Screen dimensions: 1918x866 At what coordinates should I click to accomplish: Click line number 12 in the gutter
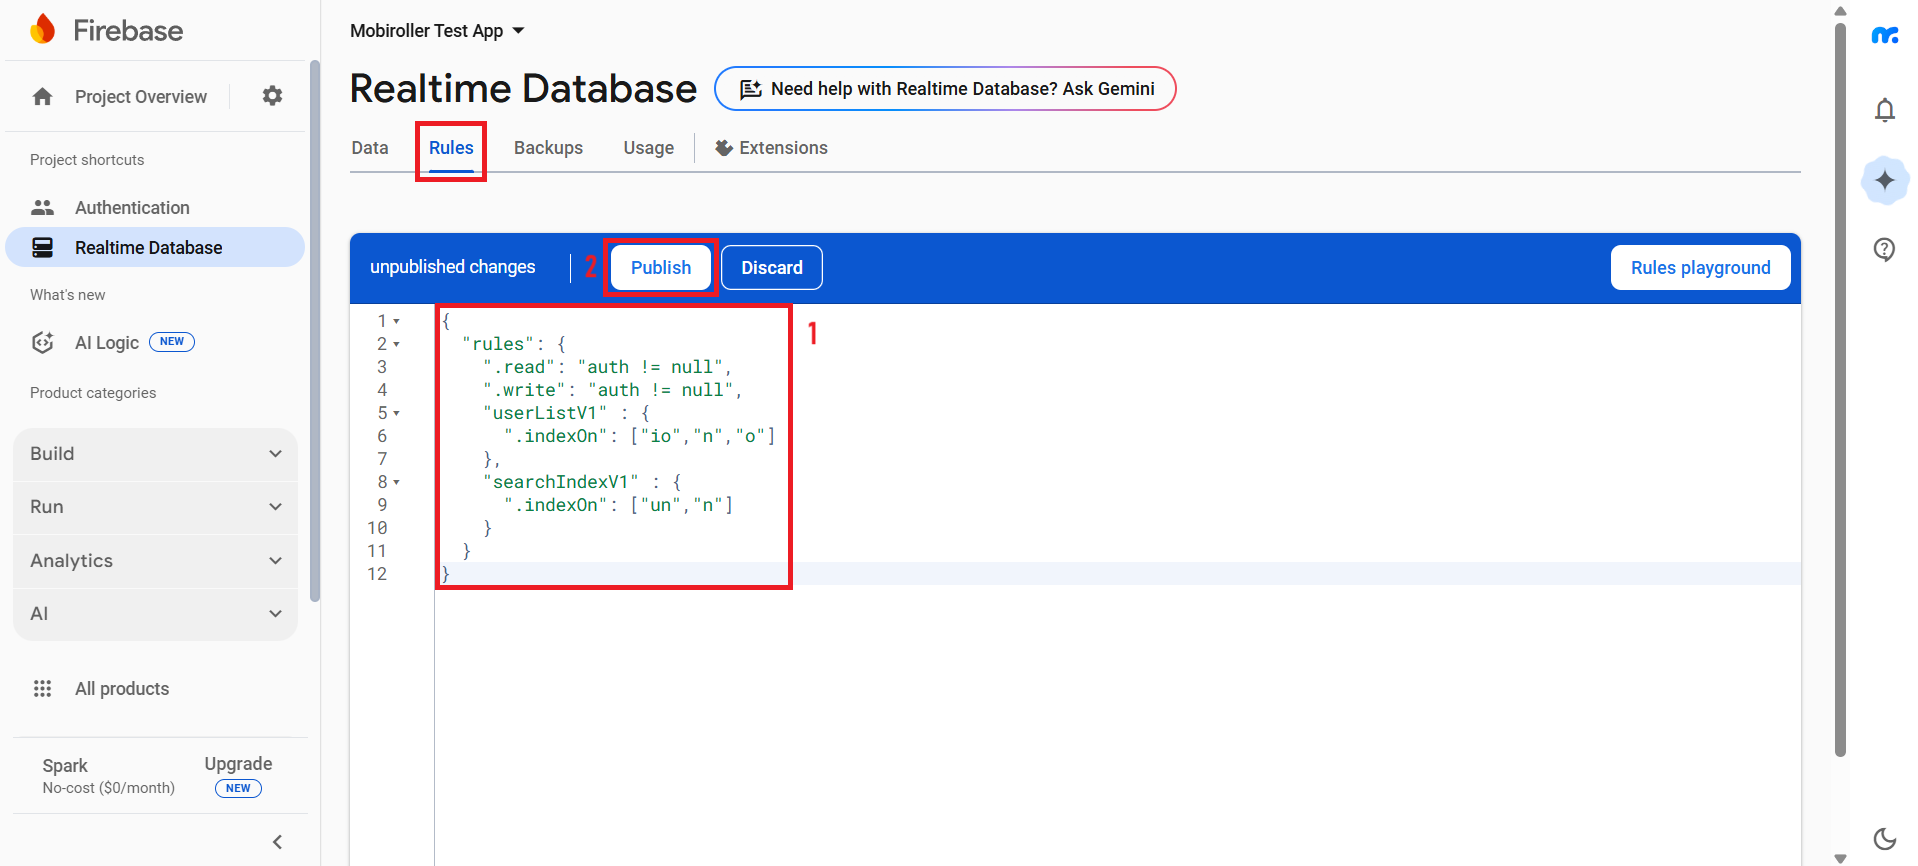point(377,575)
